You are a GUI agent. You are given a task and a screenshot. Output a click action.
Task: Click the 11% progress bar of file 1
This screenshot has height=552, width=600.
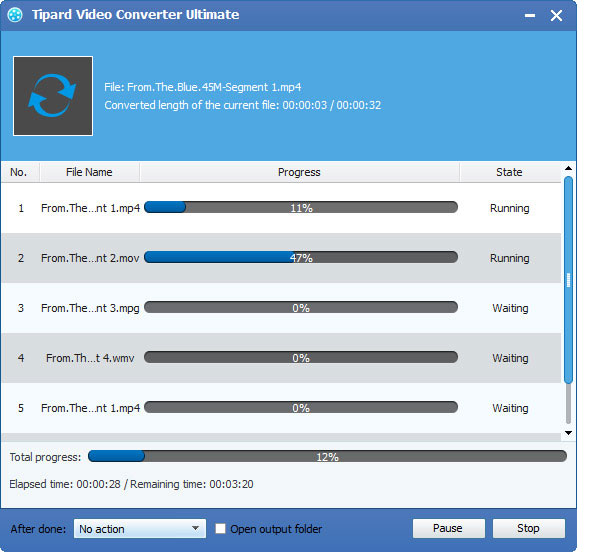(301, 207)
